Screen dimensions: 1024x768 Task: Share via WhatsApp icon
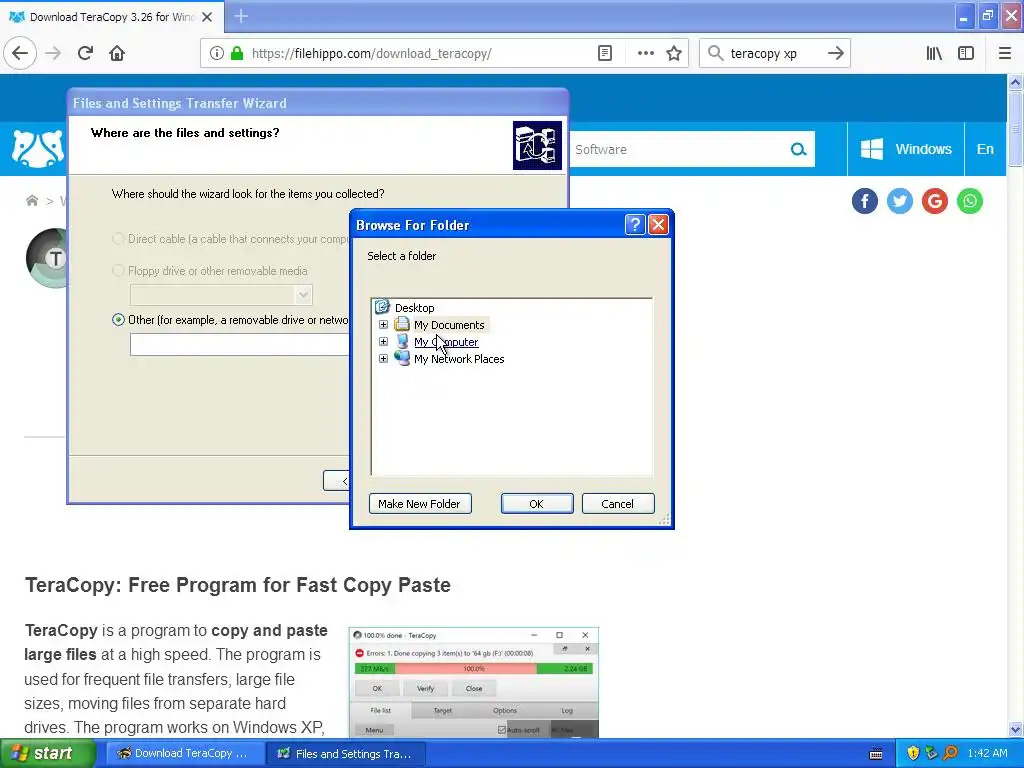click(x=970, y=201)
